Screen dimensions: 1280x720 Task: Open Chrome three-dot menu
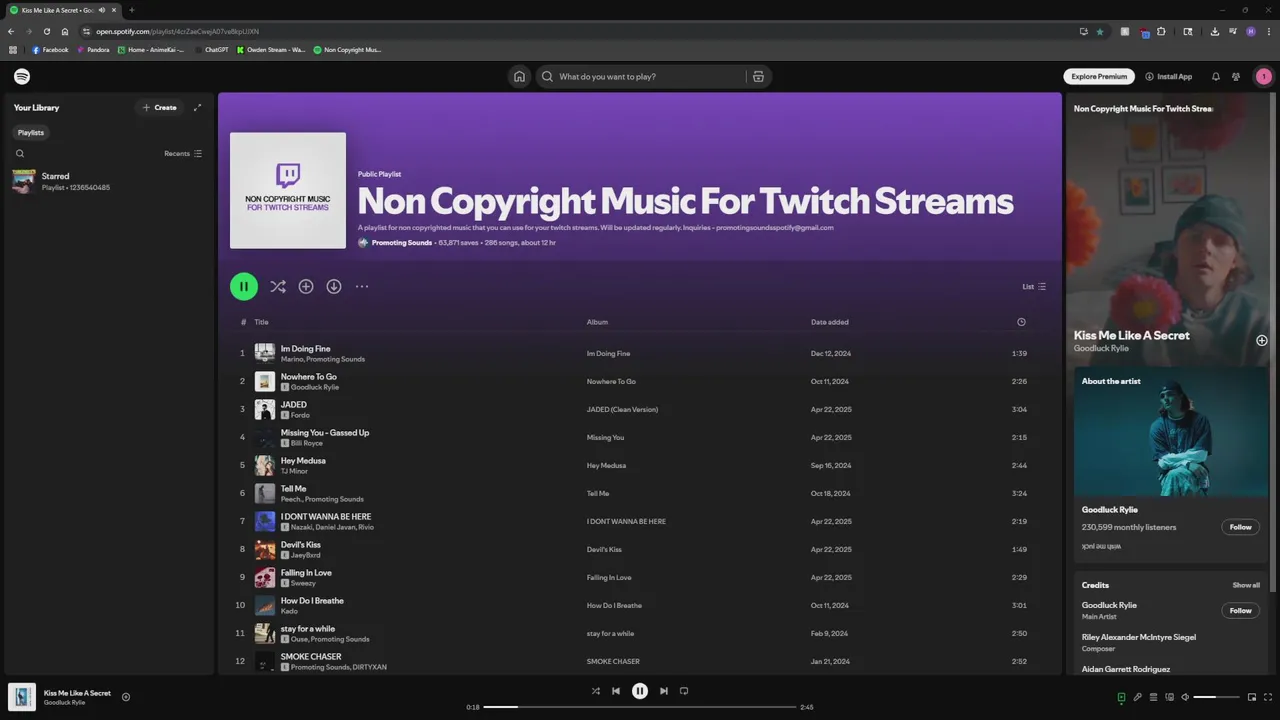pyautogui.click(x=1267, y=31)
